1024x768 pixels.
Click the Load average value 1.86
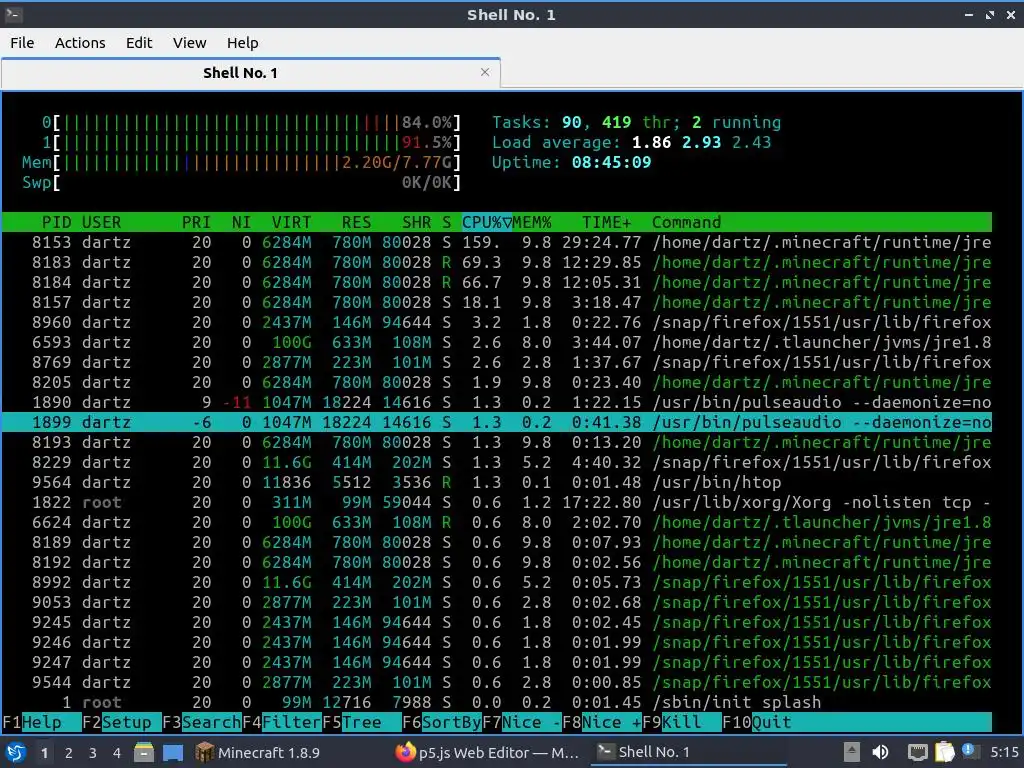coord(652,142)
